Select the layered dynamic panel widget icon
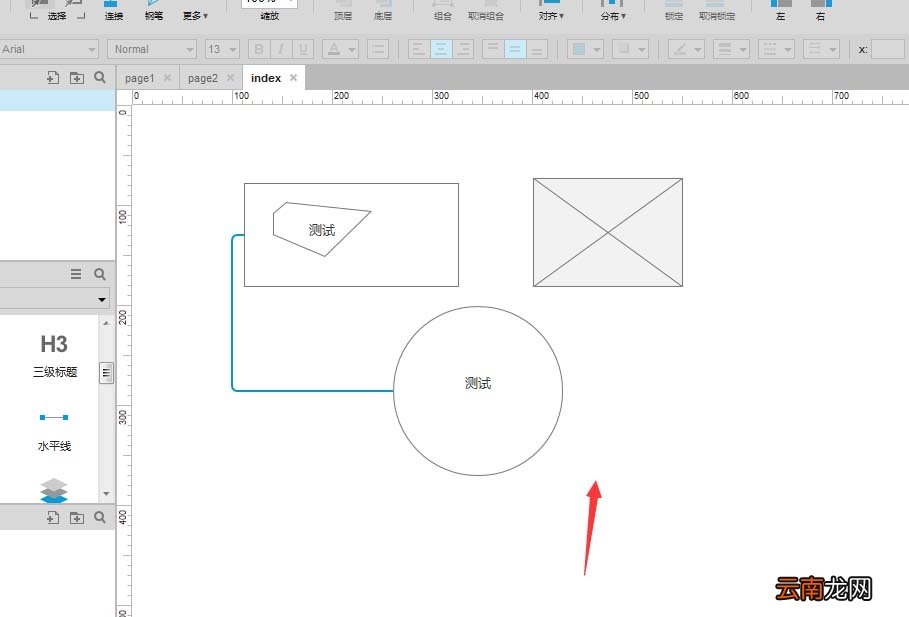 click(x=54, y=490)
